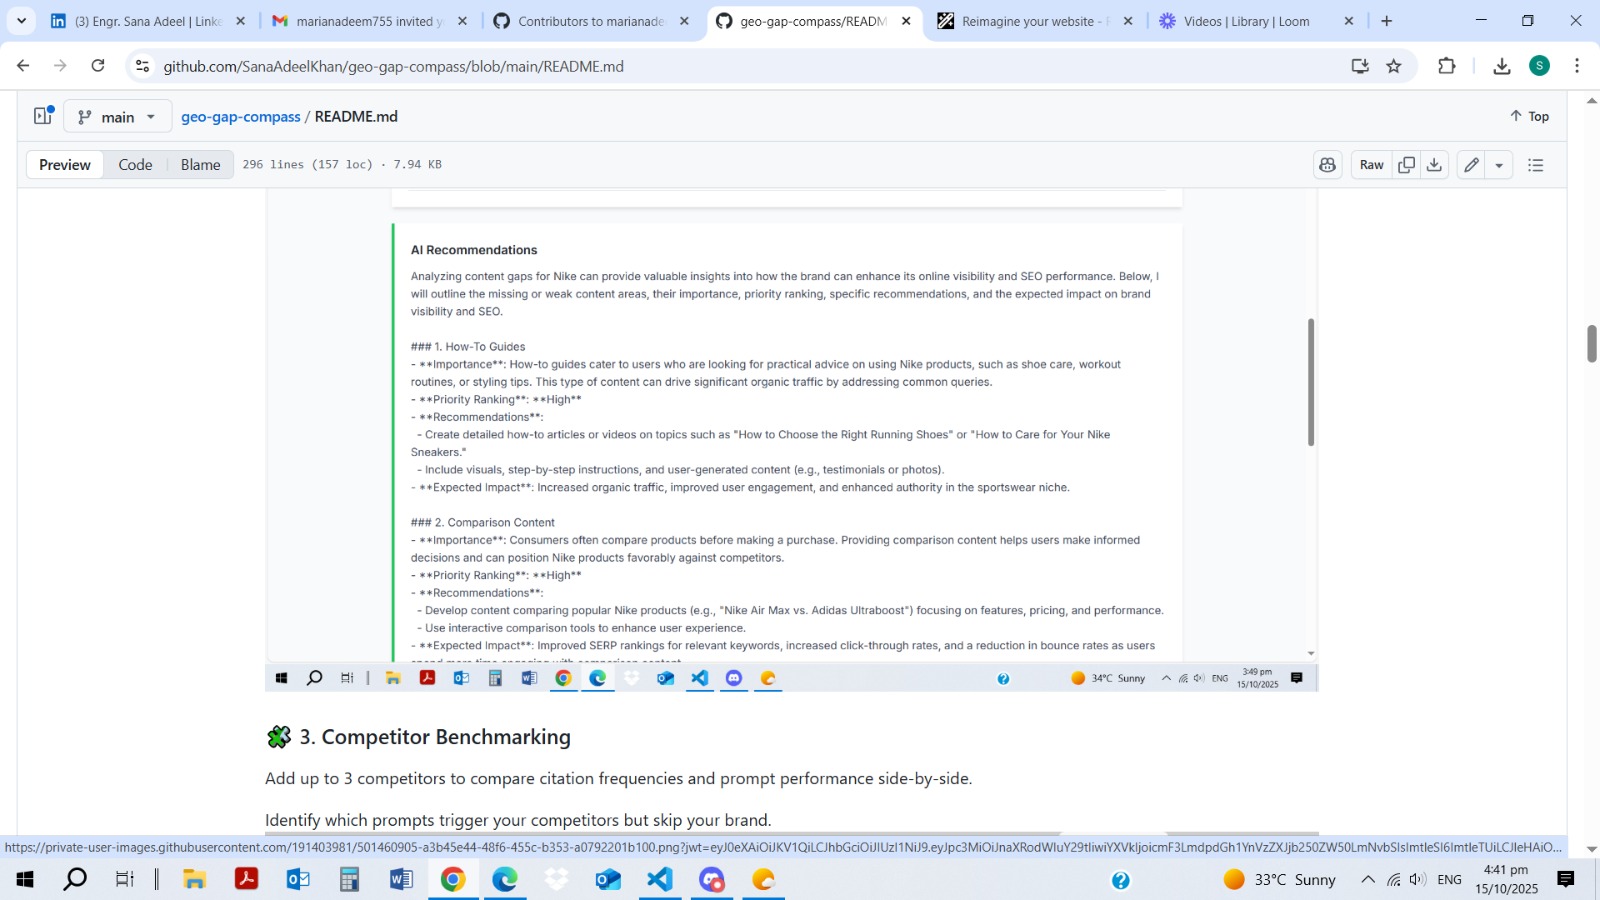The width and height of the screenshot is (1600, 900).
Task: Copy raw file contents
Action: click(1406, 165)
